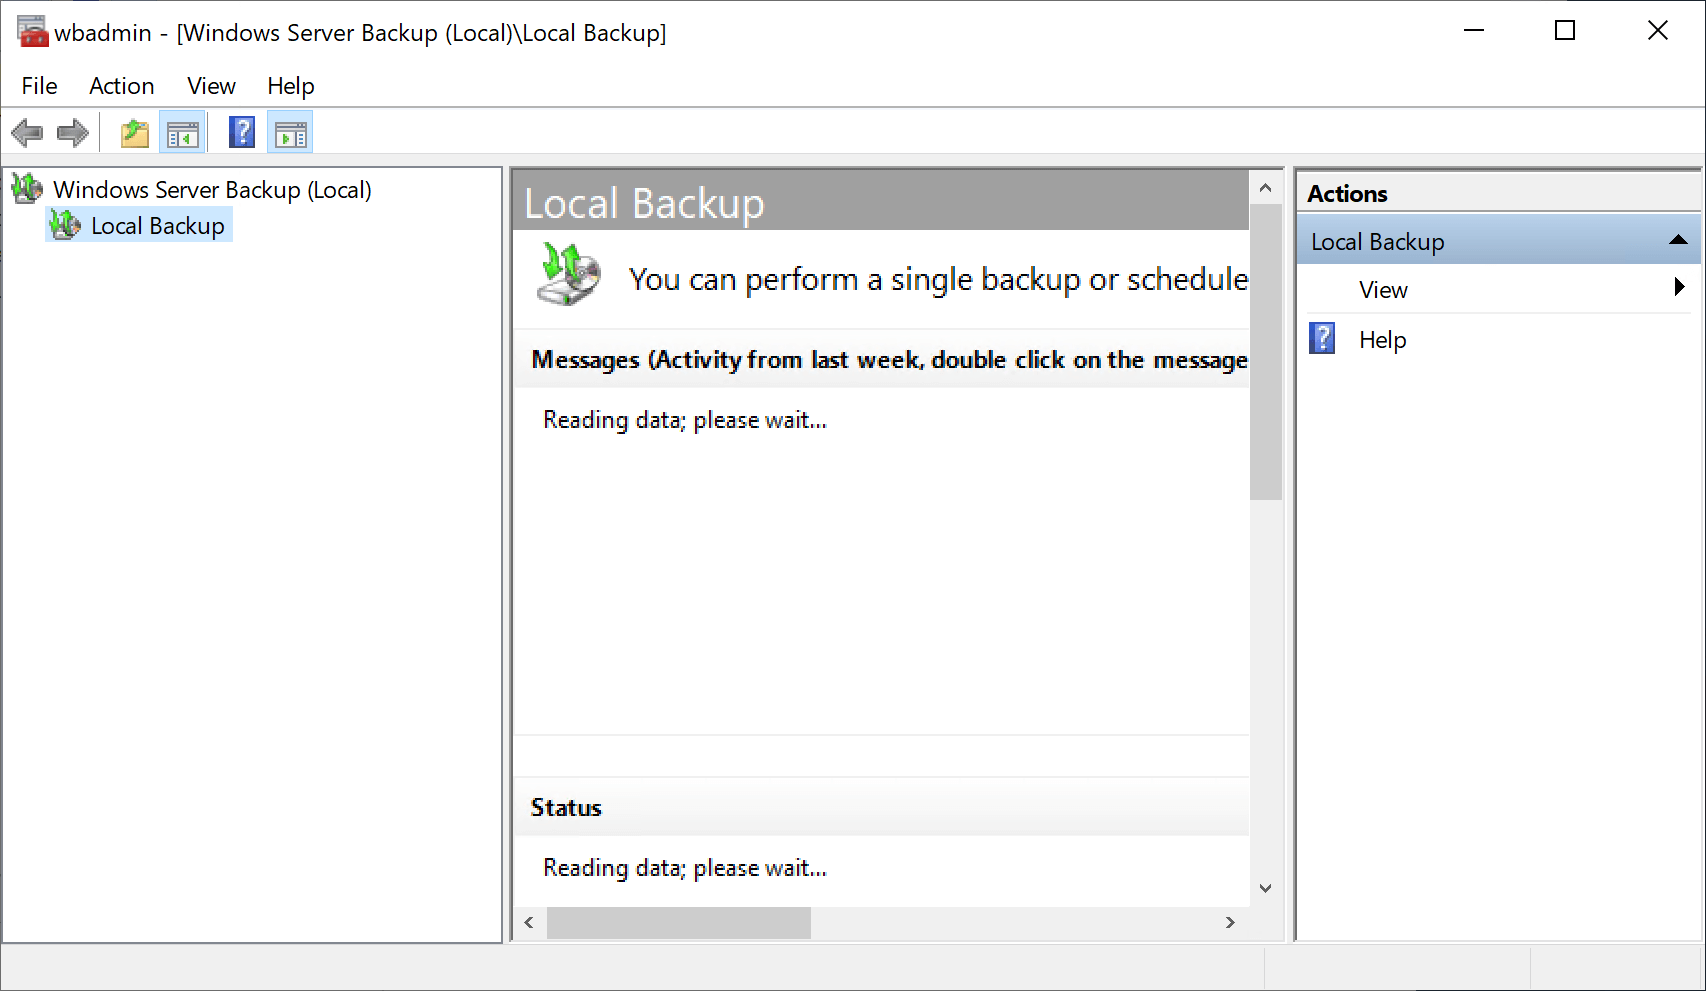This screenshot has height=991, width=1706.
Task: Click the 'You can perform a single backup' text
Action: pyautogui.click(x=938, y=279)
